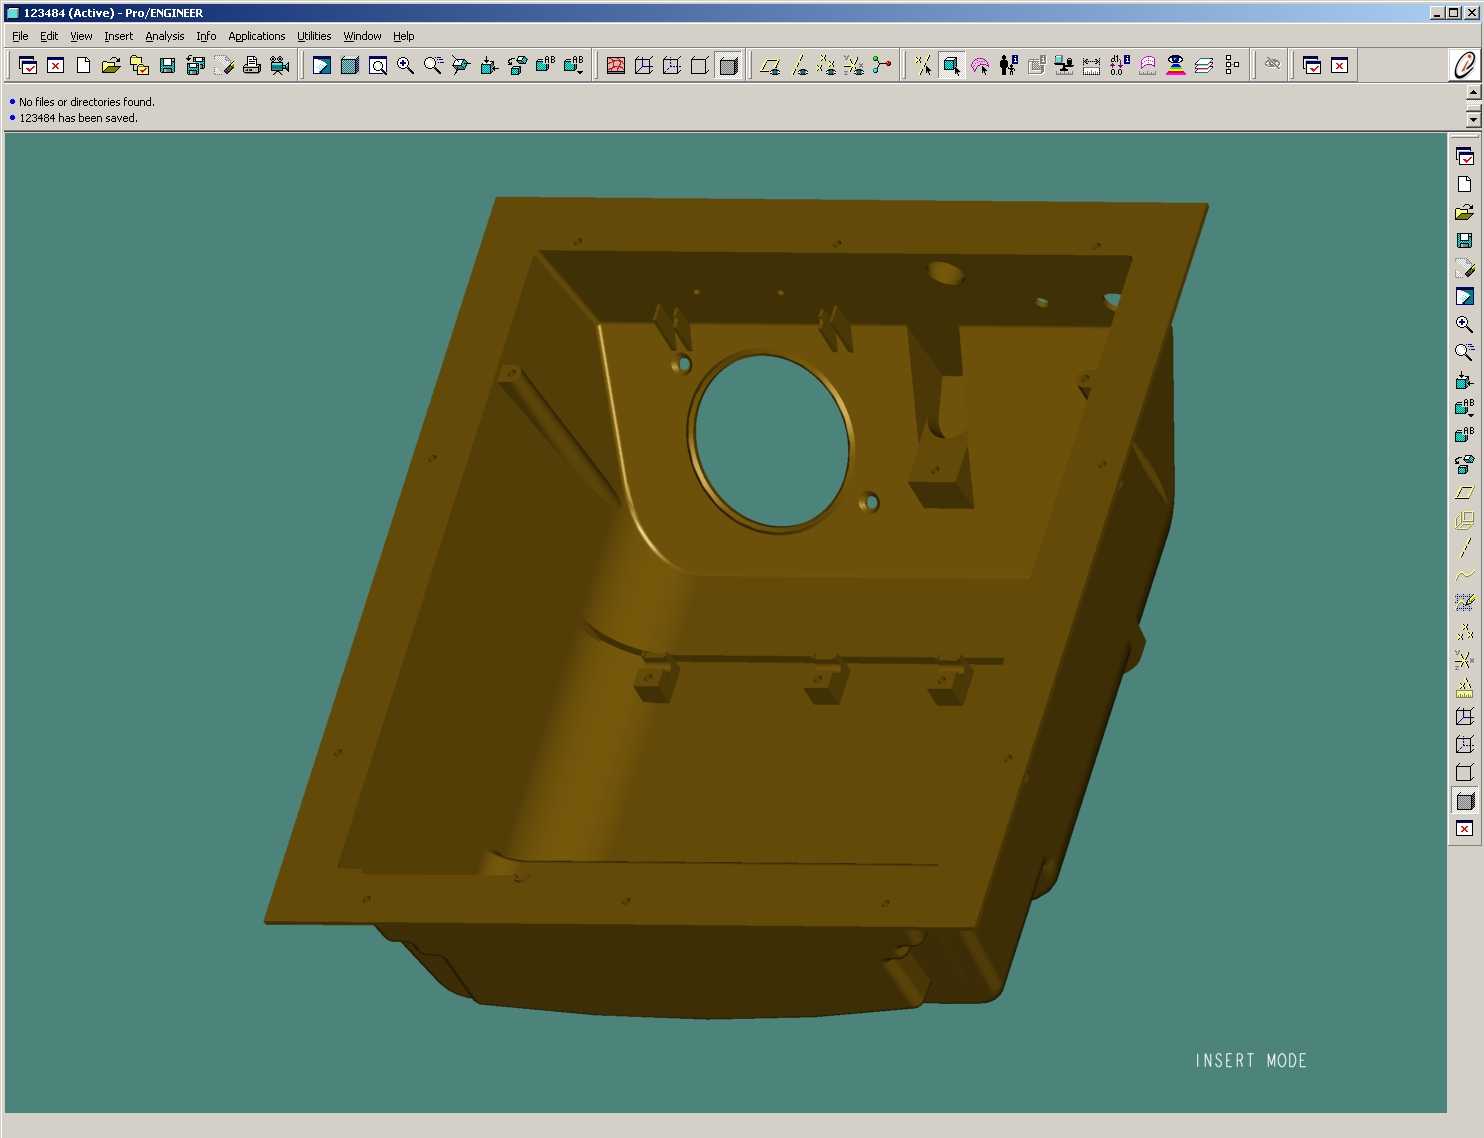Click the video camera icon in top toolbar
Screen dimensions: 1484x1138
[x=280, y=66]
